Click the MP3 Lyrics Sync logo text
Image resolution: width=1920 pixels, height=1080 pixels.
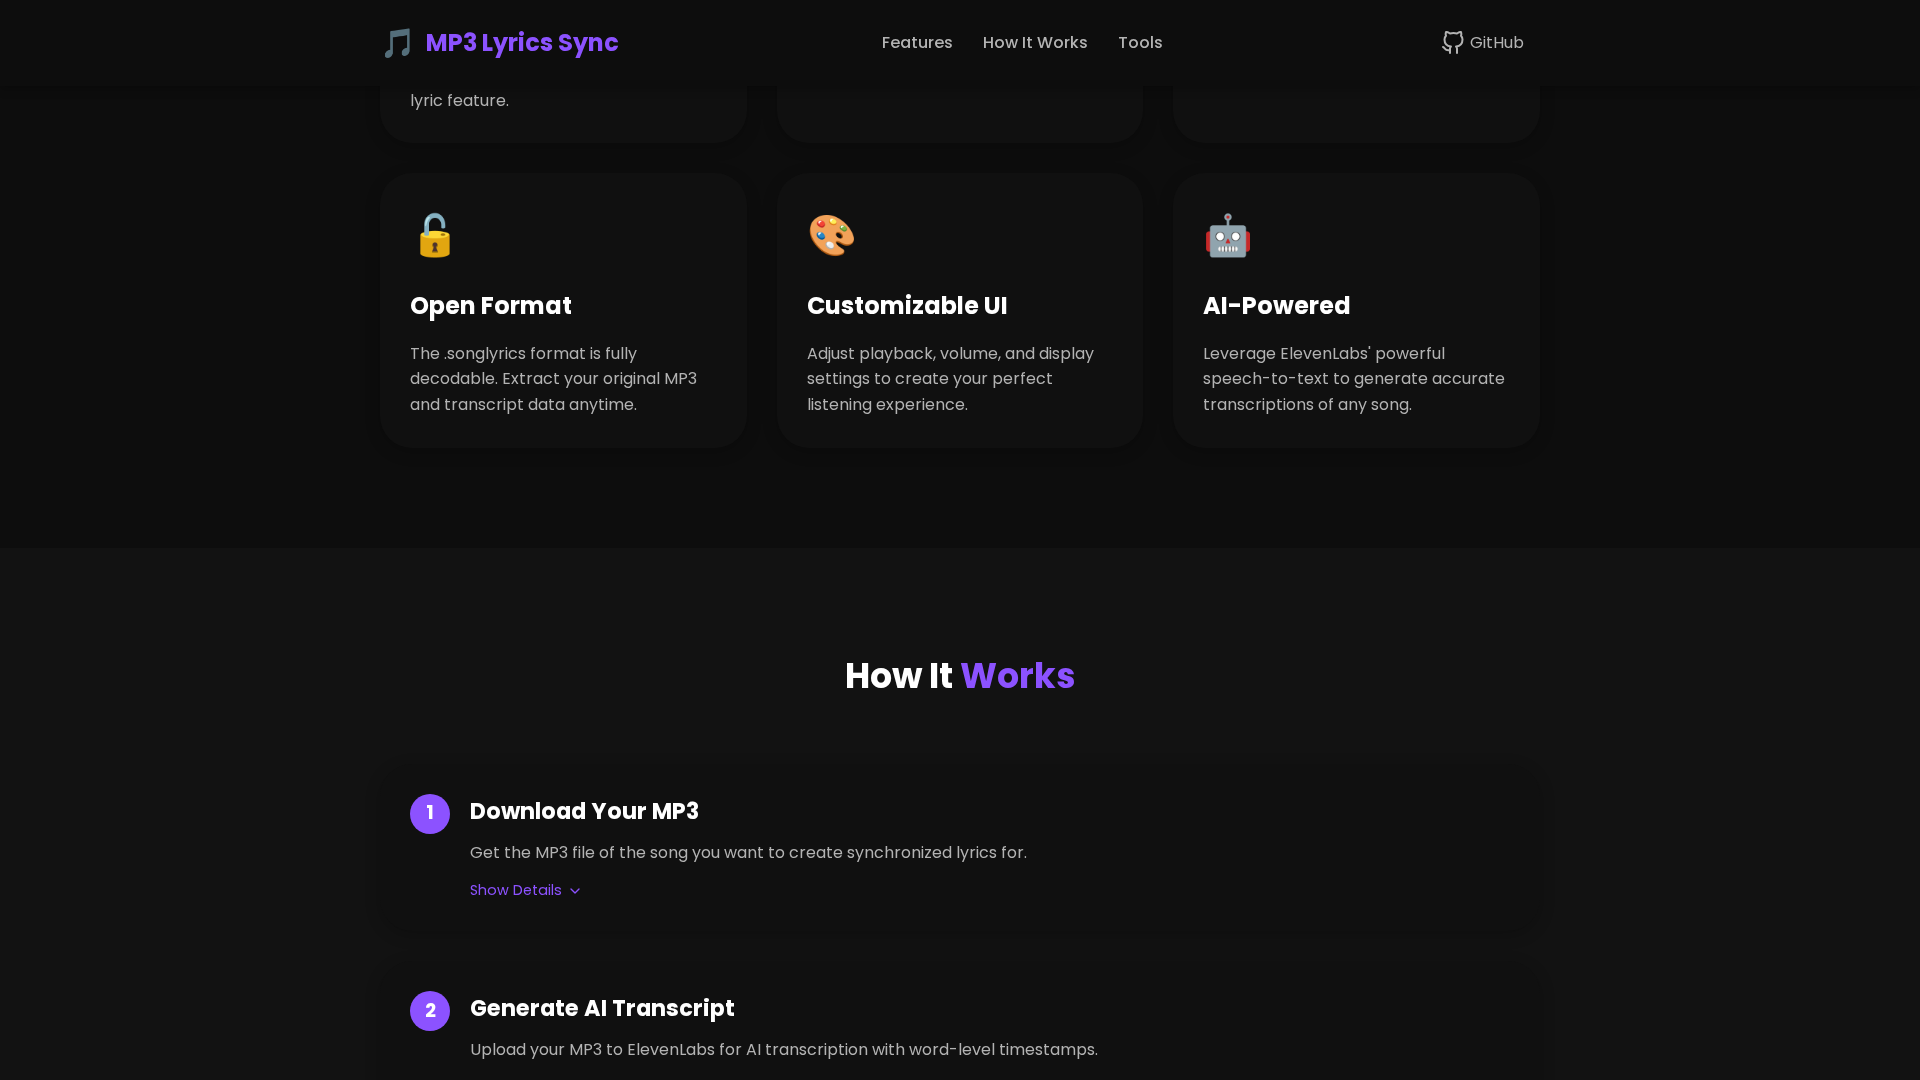[522, 42]
